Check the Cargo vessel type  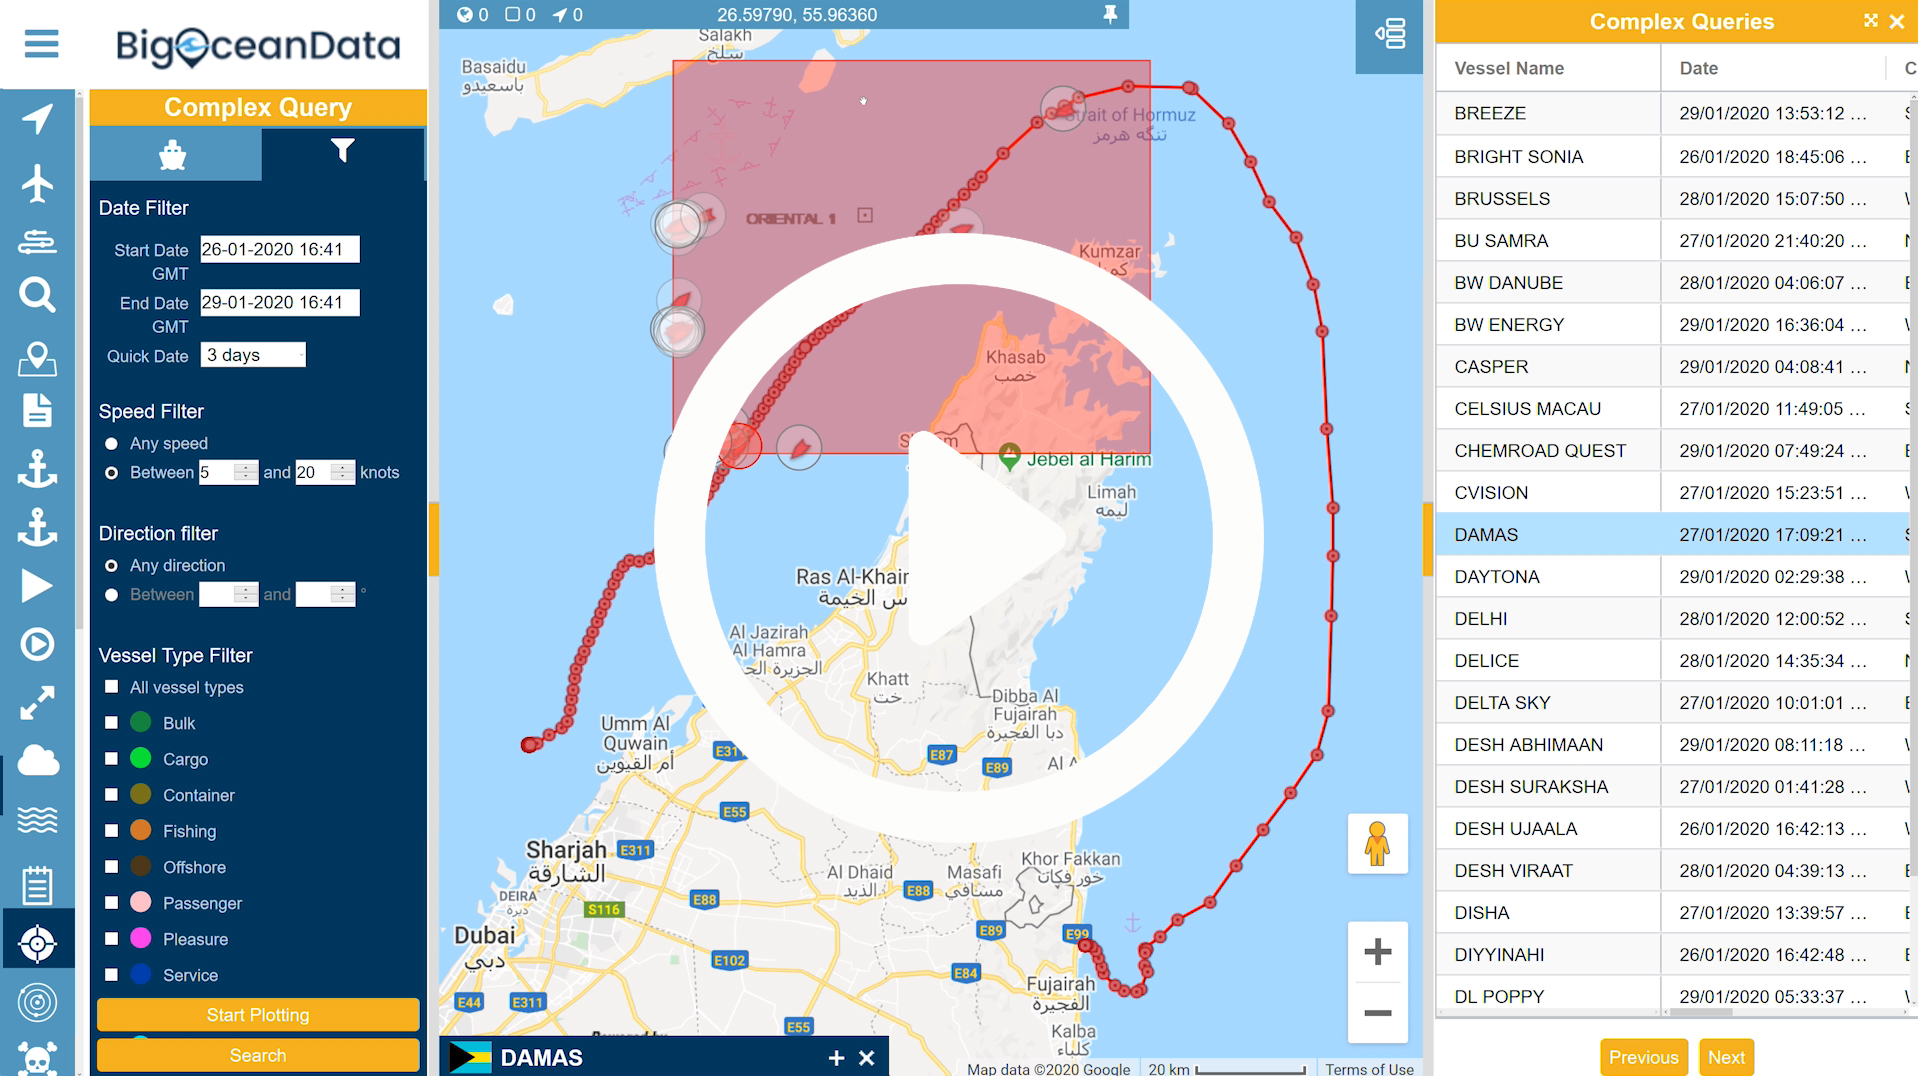(x=111, y=758)
